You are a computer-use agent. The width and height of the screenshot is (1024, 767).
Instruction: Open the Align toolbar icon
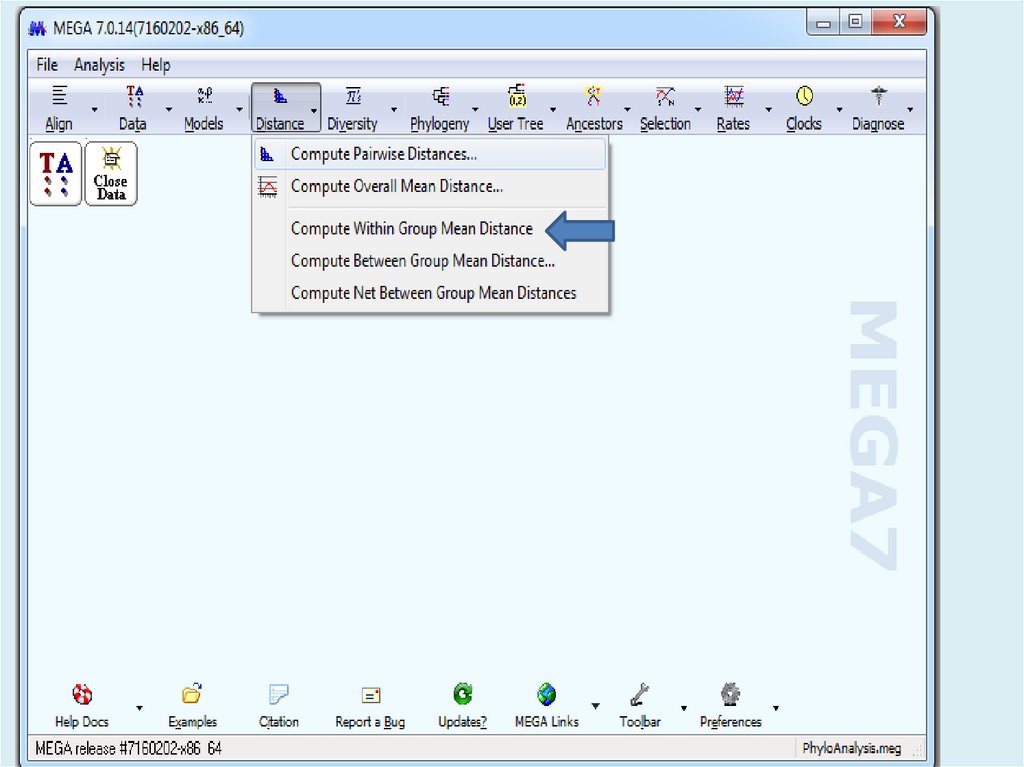(x=59, y=95)
